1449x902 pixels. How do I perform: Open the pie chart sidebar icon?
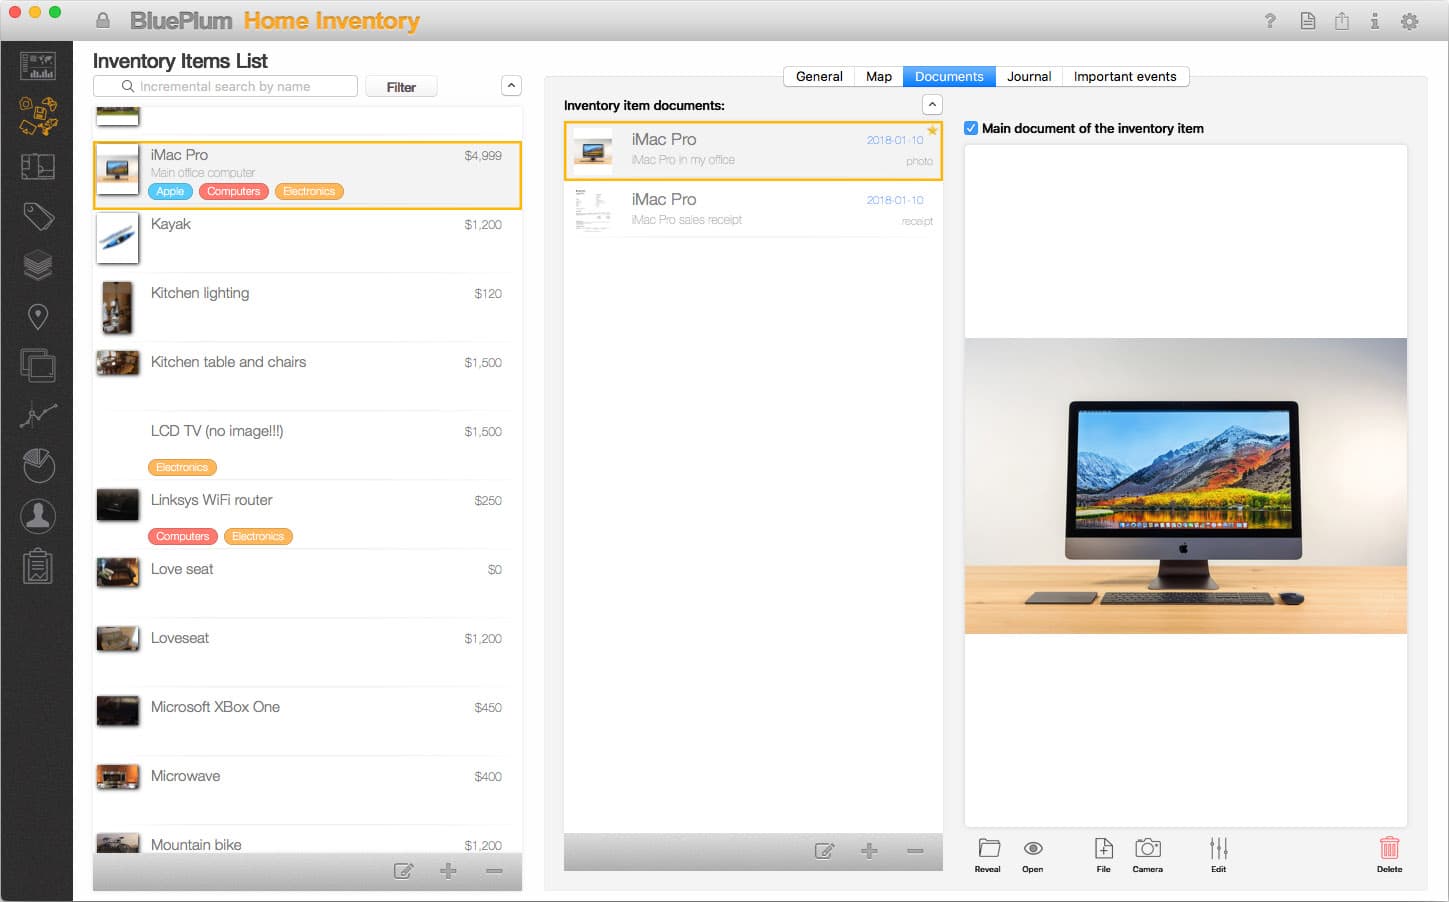coord(38,465)
